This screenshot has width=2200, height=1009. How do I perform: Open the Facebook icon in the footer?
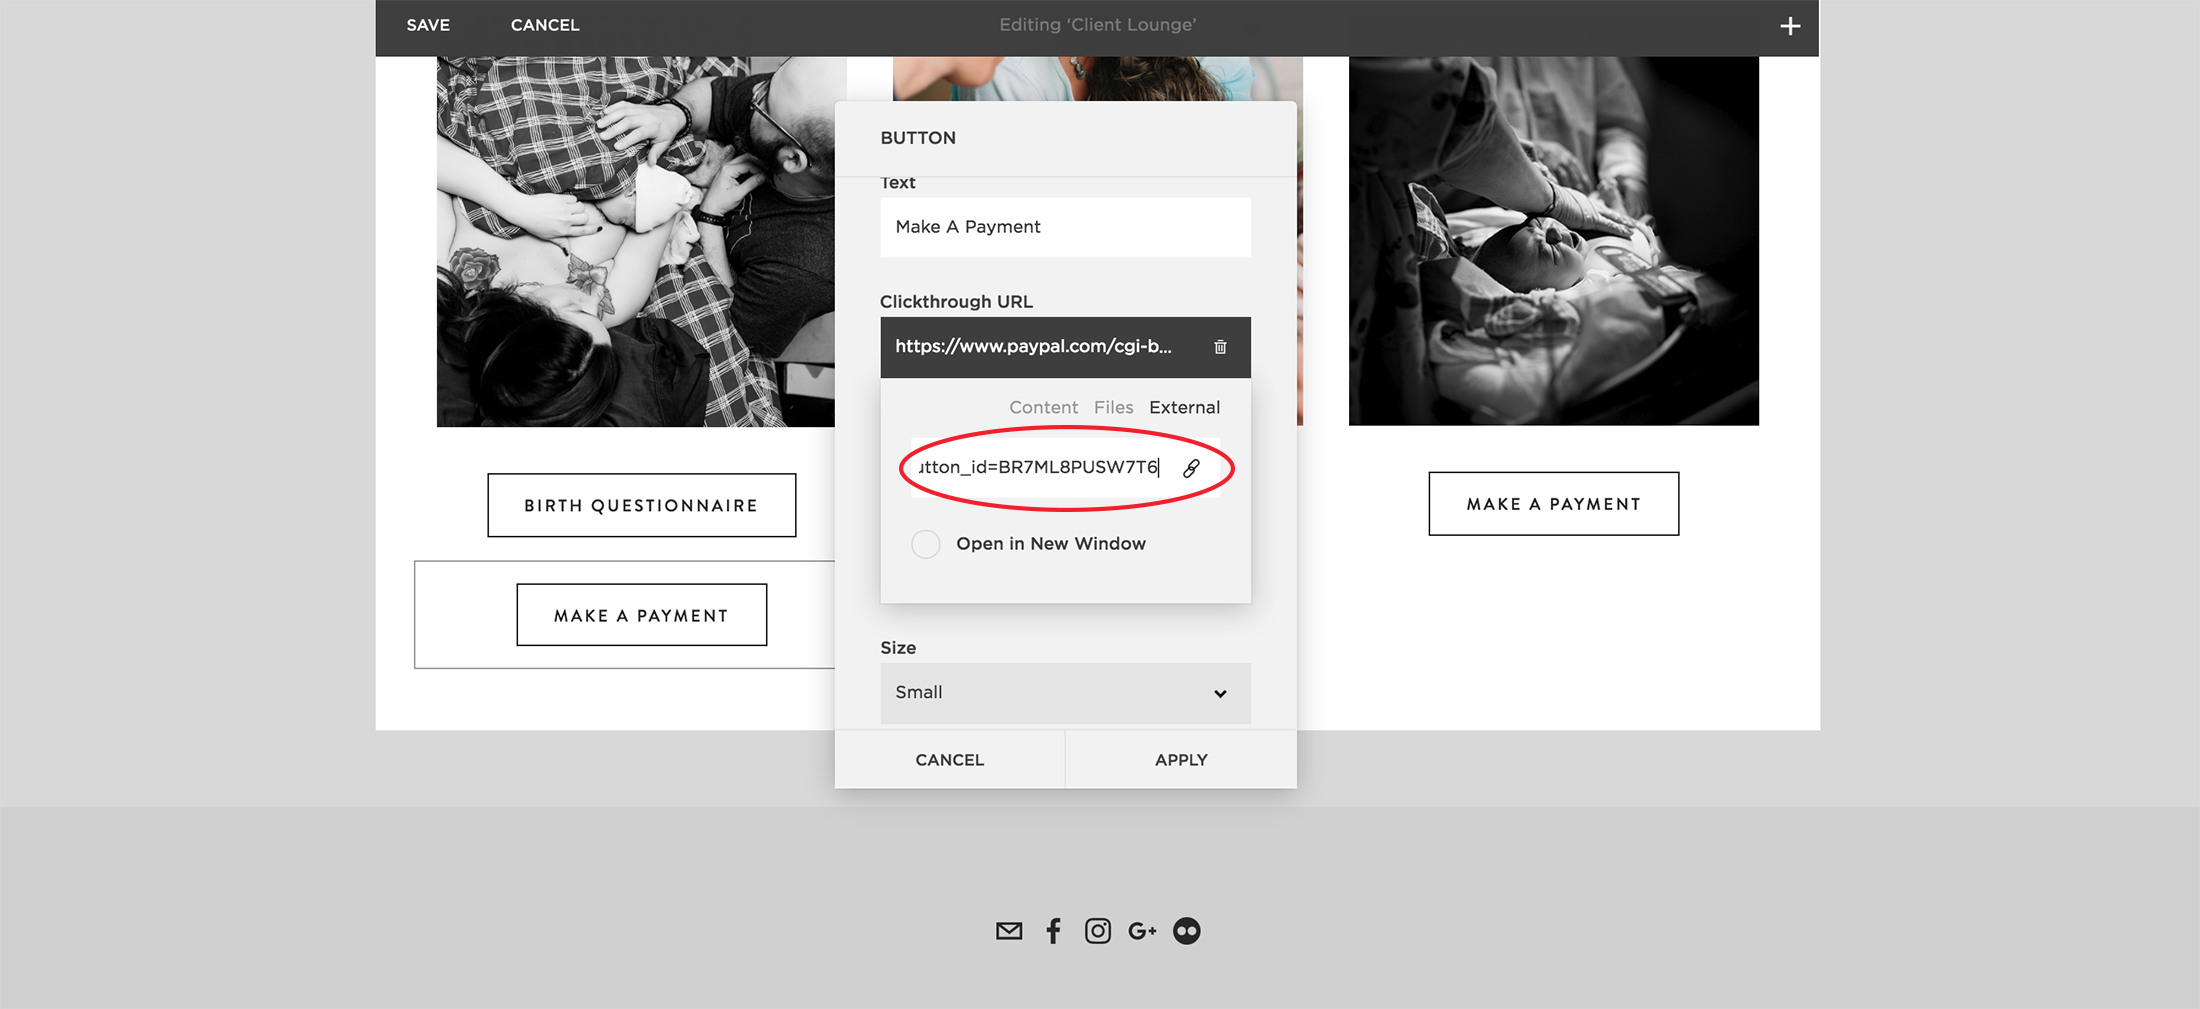[1053, 931]
